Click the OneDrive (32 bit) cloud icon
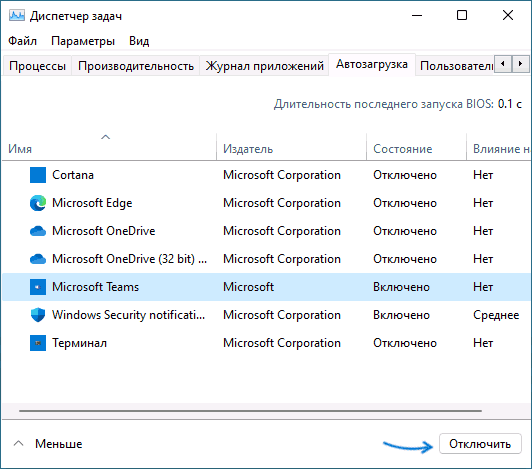 point(38,259)
